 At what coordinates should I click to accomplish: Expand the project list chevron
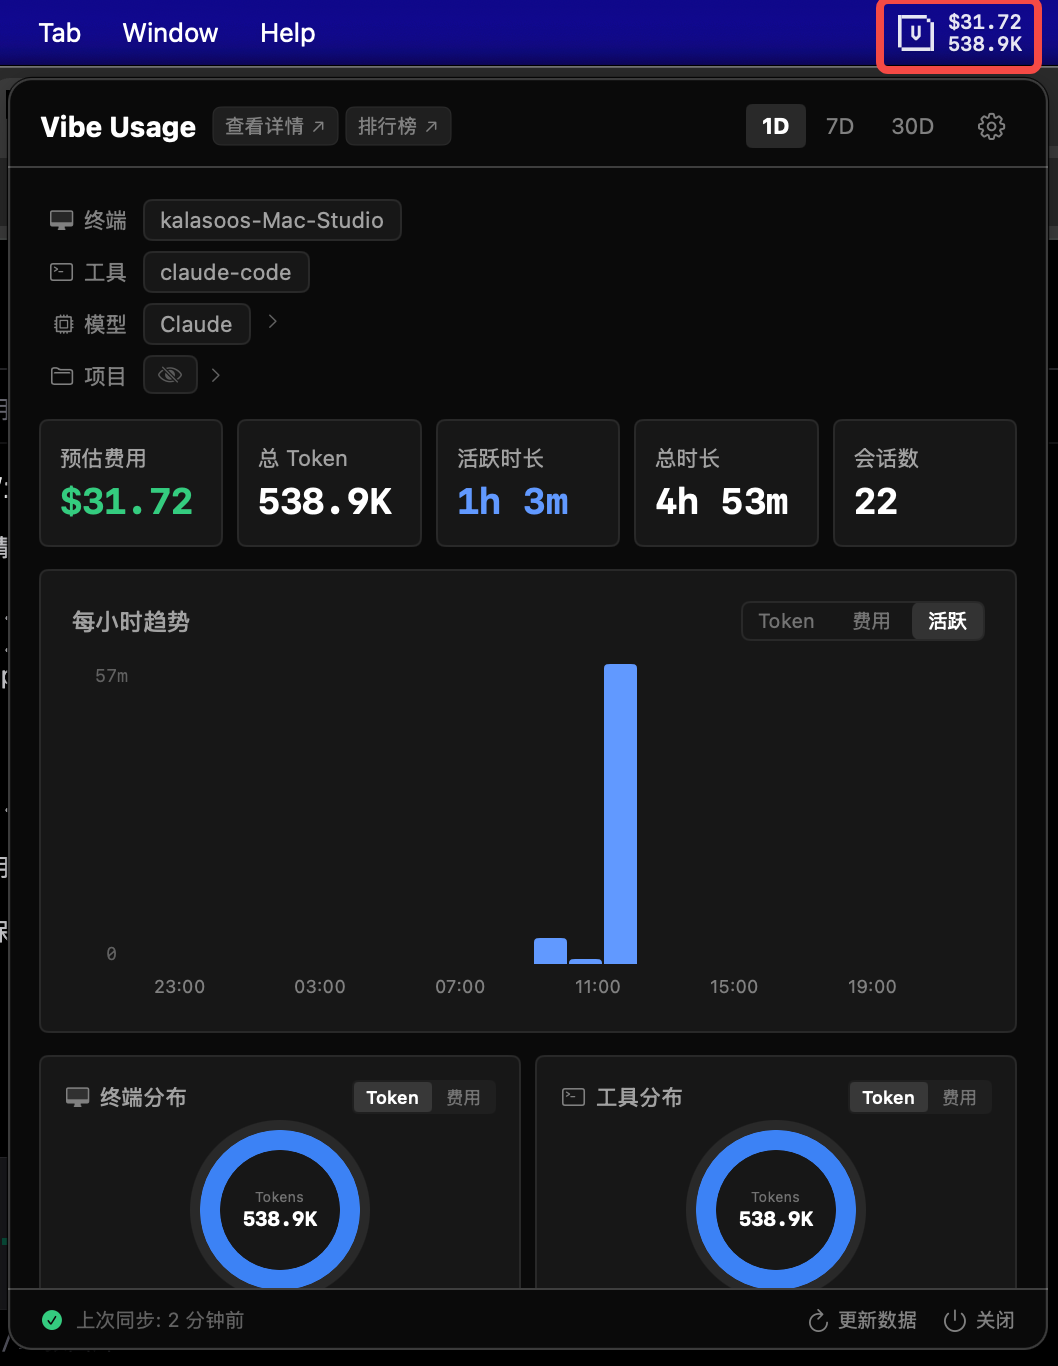tap(215, 375)
